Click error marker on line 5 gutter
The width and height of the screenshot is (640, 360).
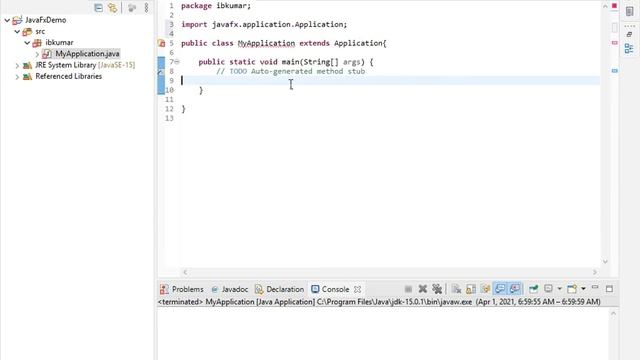(x=161, y=43)
